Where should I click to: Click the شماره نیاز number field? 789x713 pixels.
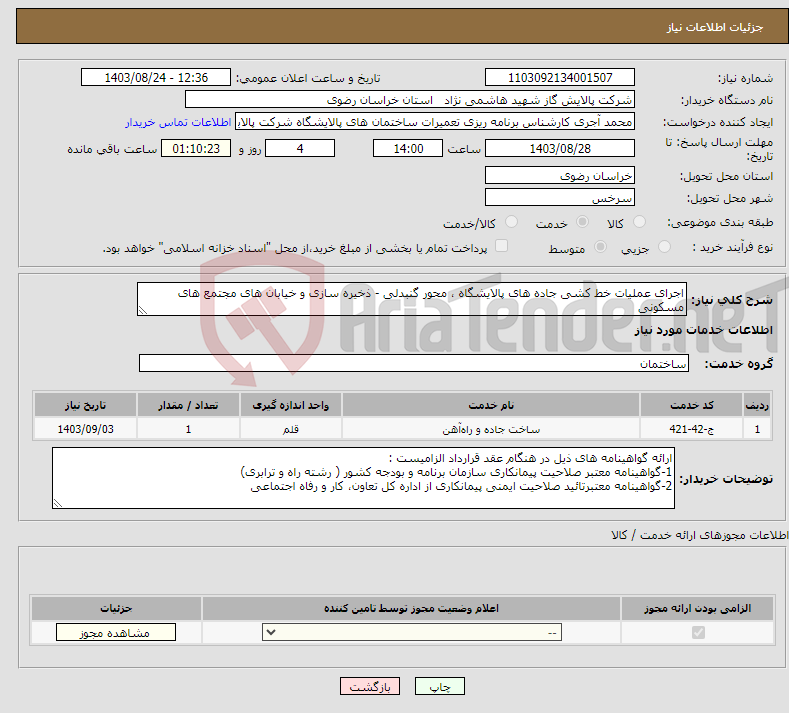pyautogui.click(x=560, y=77)
